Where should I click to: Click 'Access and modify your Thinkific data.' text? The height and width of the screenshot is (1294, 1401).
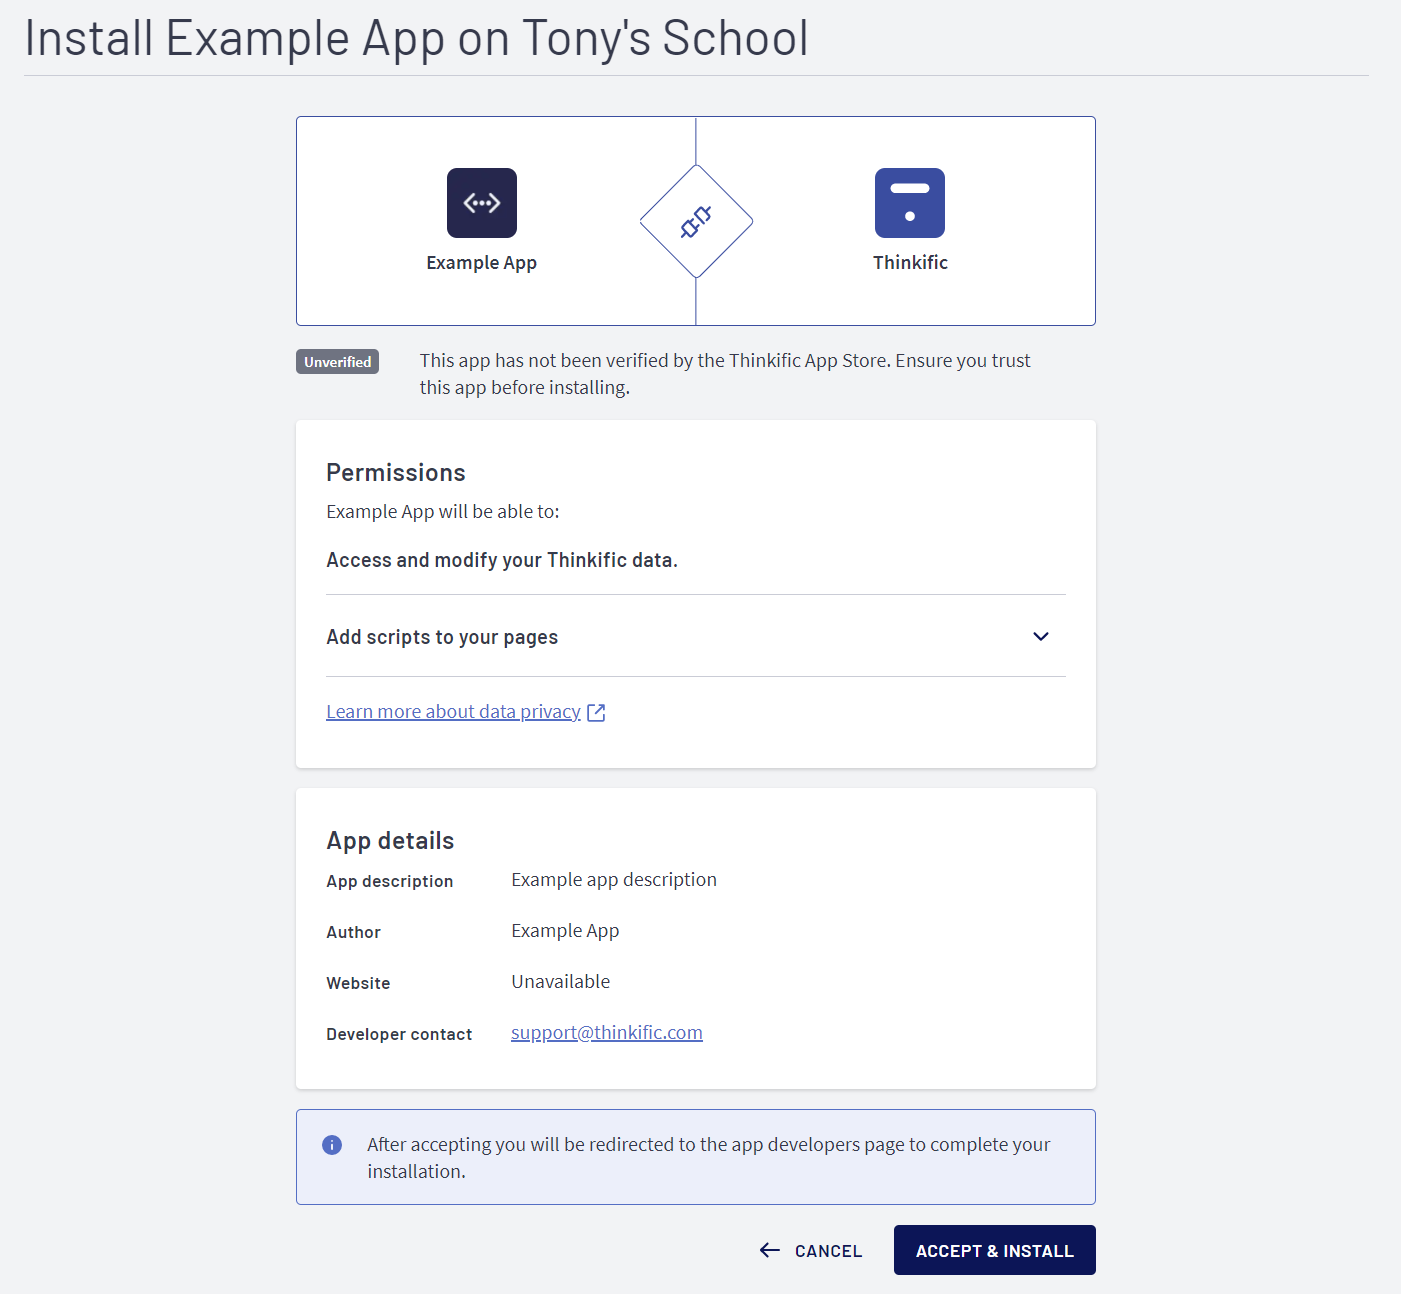coord(502,560)
